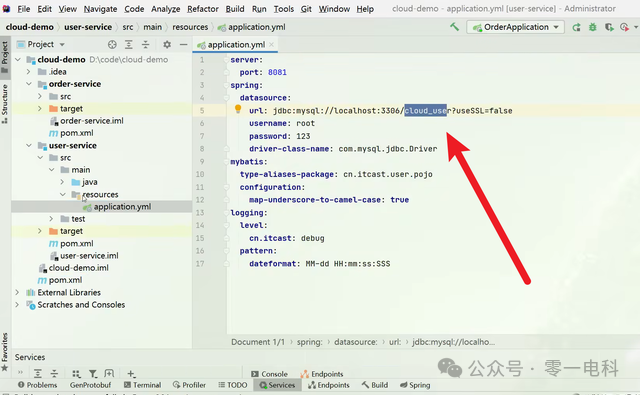Open the OrderApplication run configuration dropdown
Image resolution: width=640 pixels, height=395 pixels.
516,27
